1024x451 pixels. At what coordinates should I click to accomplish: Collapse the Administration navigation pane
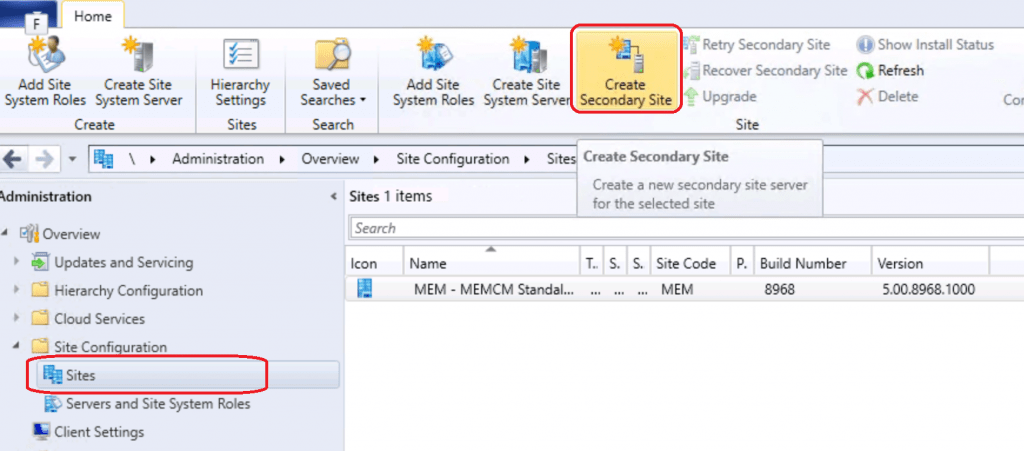[334, 196]
